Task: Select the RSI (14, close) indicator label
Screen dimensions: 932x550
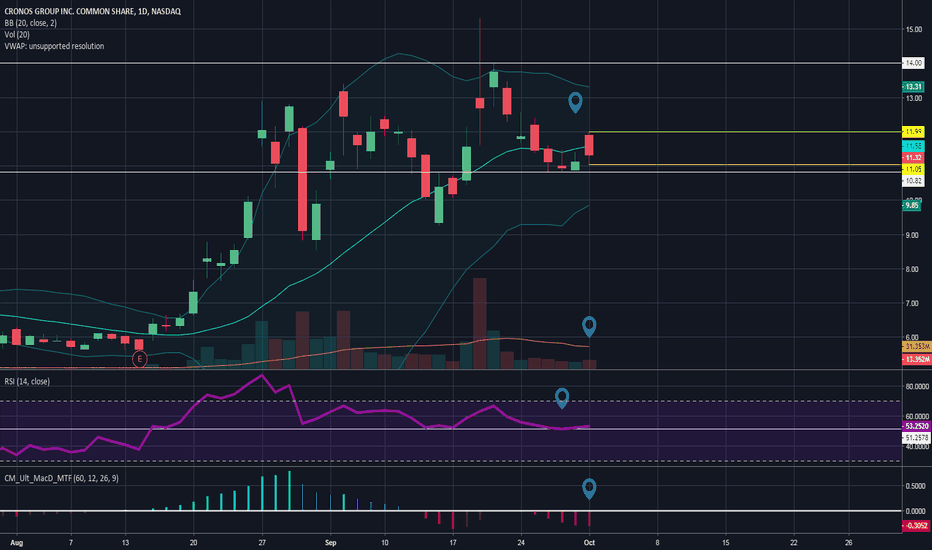Action: 27,381
